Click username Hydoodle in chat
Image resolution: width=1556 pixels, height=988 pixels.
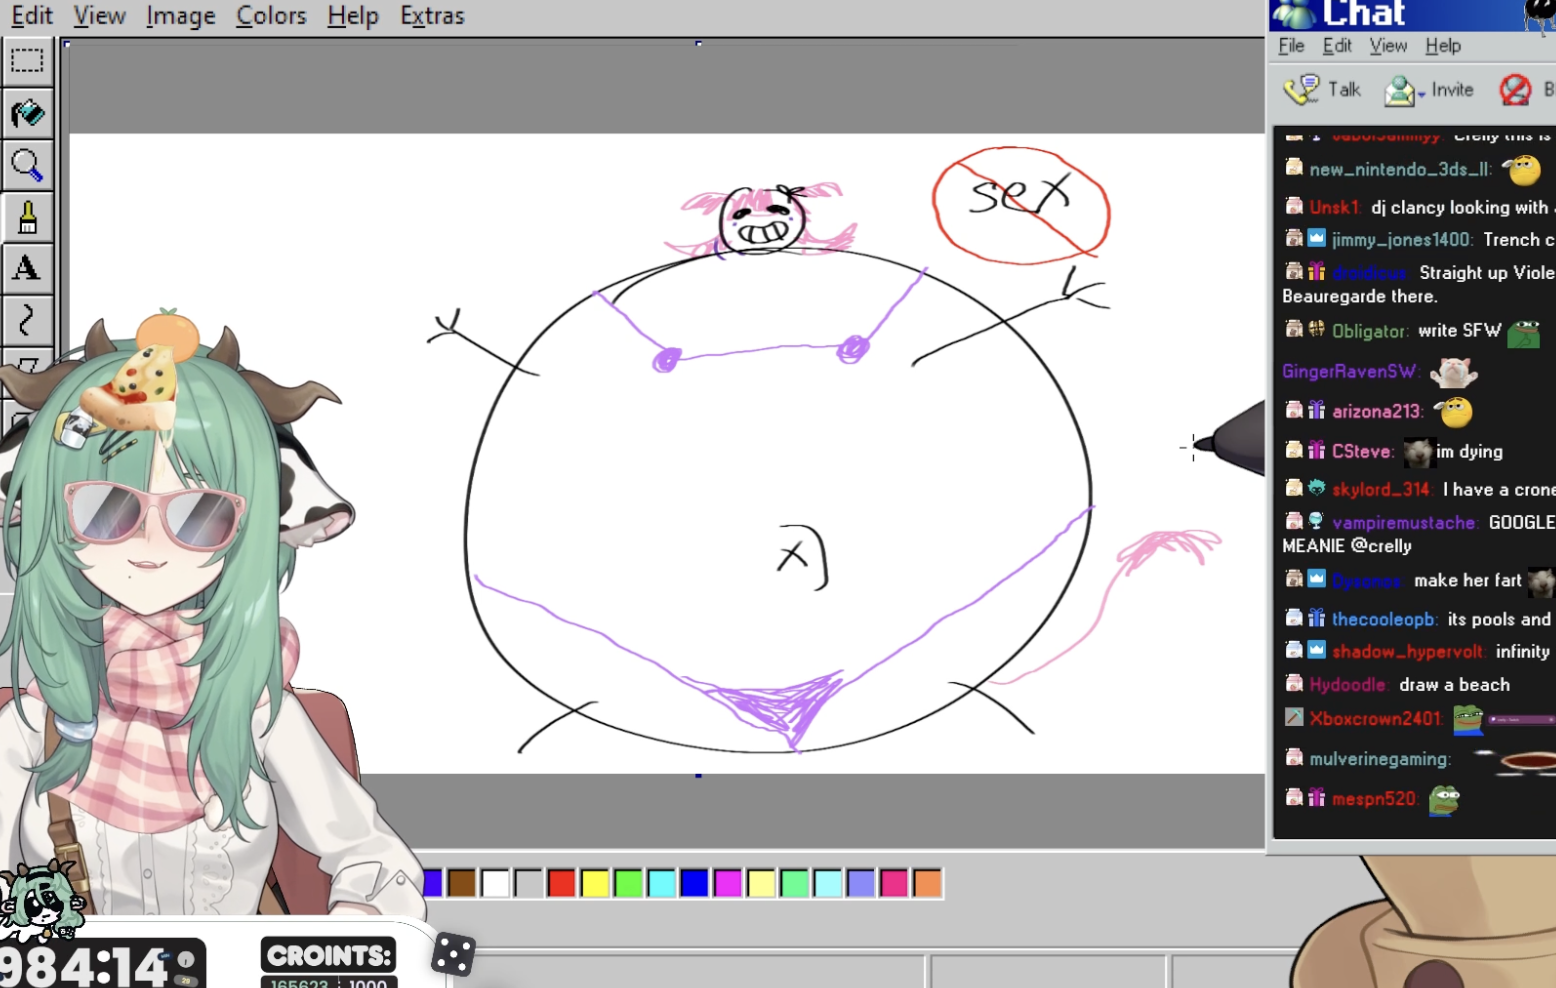tap(1347, 685)
